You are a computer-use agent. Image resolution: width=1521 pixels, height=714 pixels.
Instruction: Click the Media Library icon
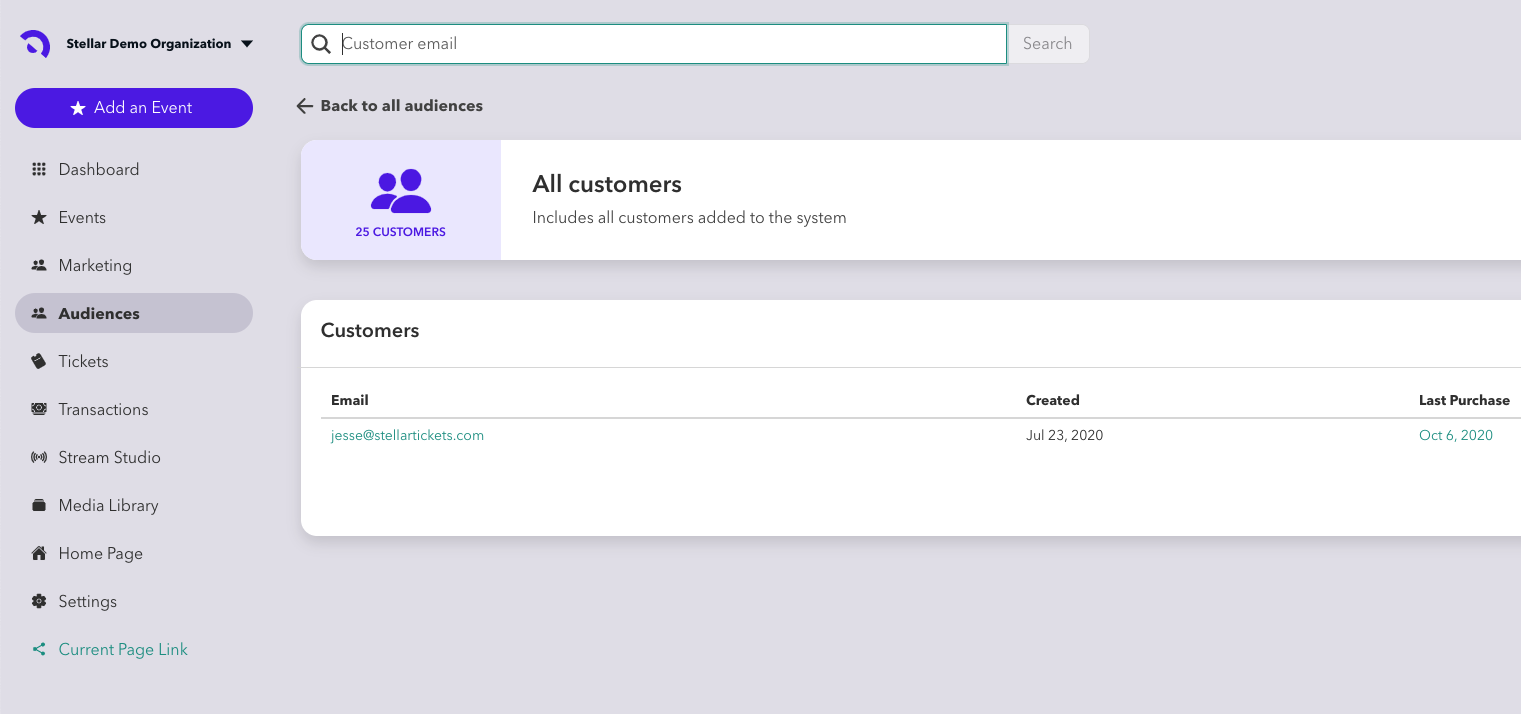coord(39,505)
